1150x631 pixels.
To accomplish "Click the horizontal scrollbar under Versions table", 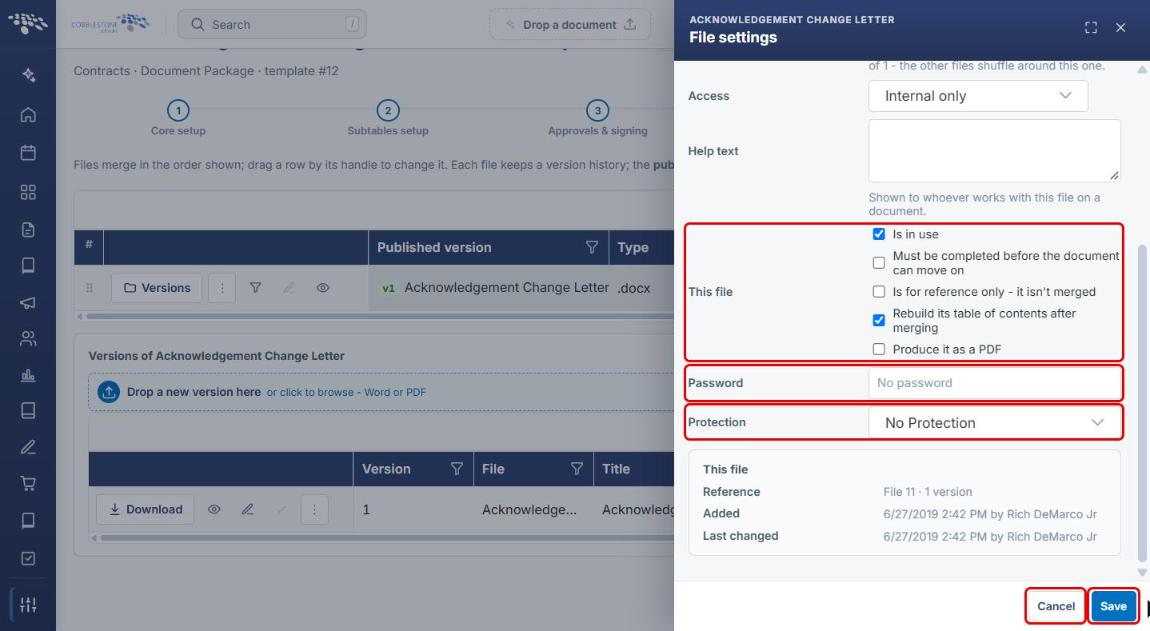I will (x=387, y=538).
